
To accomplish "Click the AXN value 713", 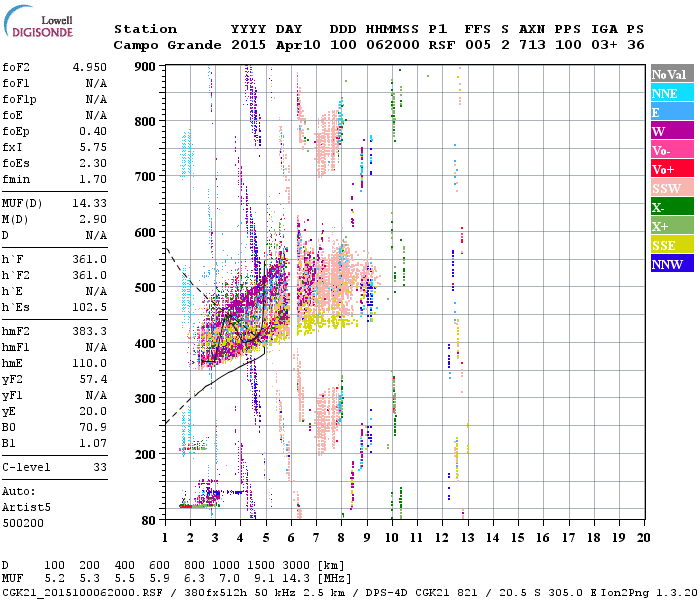I will click(532, 45).
